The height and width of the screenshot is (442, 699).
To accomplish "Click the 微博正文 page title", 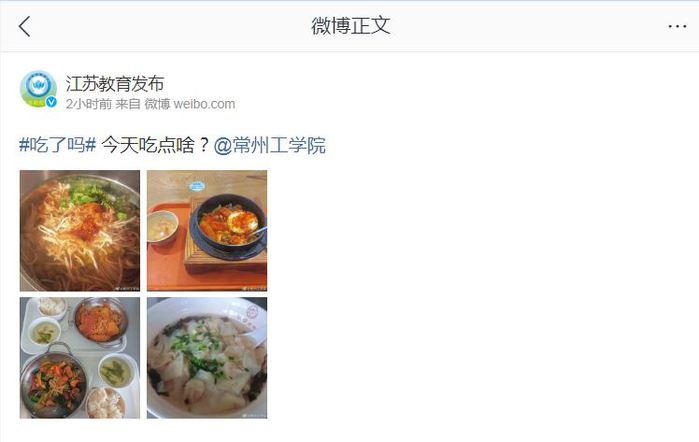I will pos(350,26).
